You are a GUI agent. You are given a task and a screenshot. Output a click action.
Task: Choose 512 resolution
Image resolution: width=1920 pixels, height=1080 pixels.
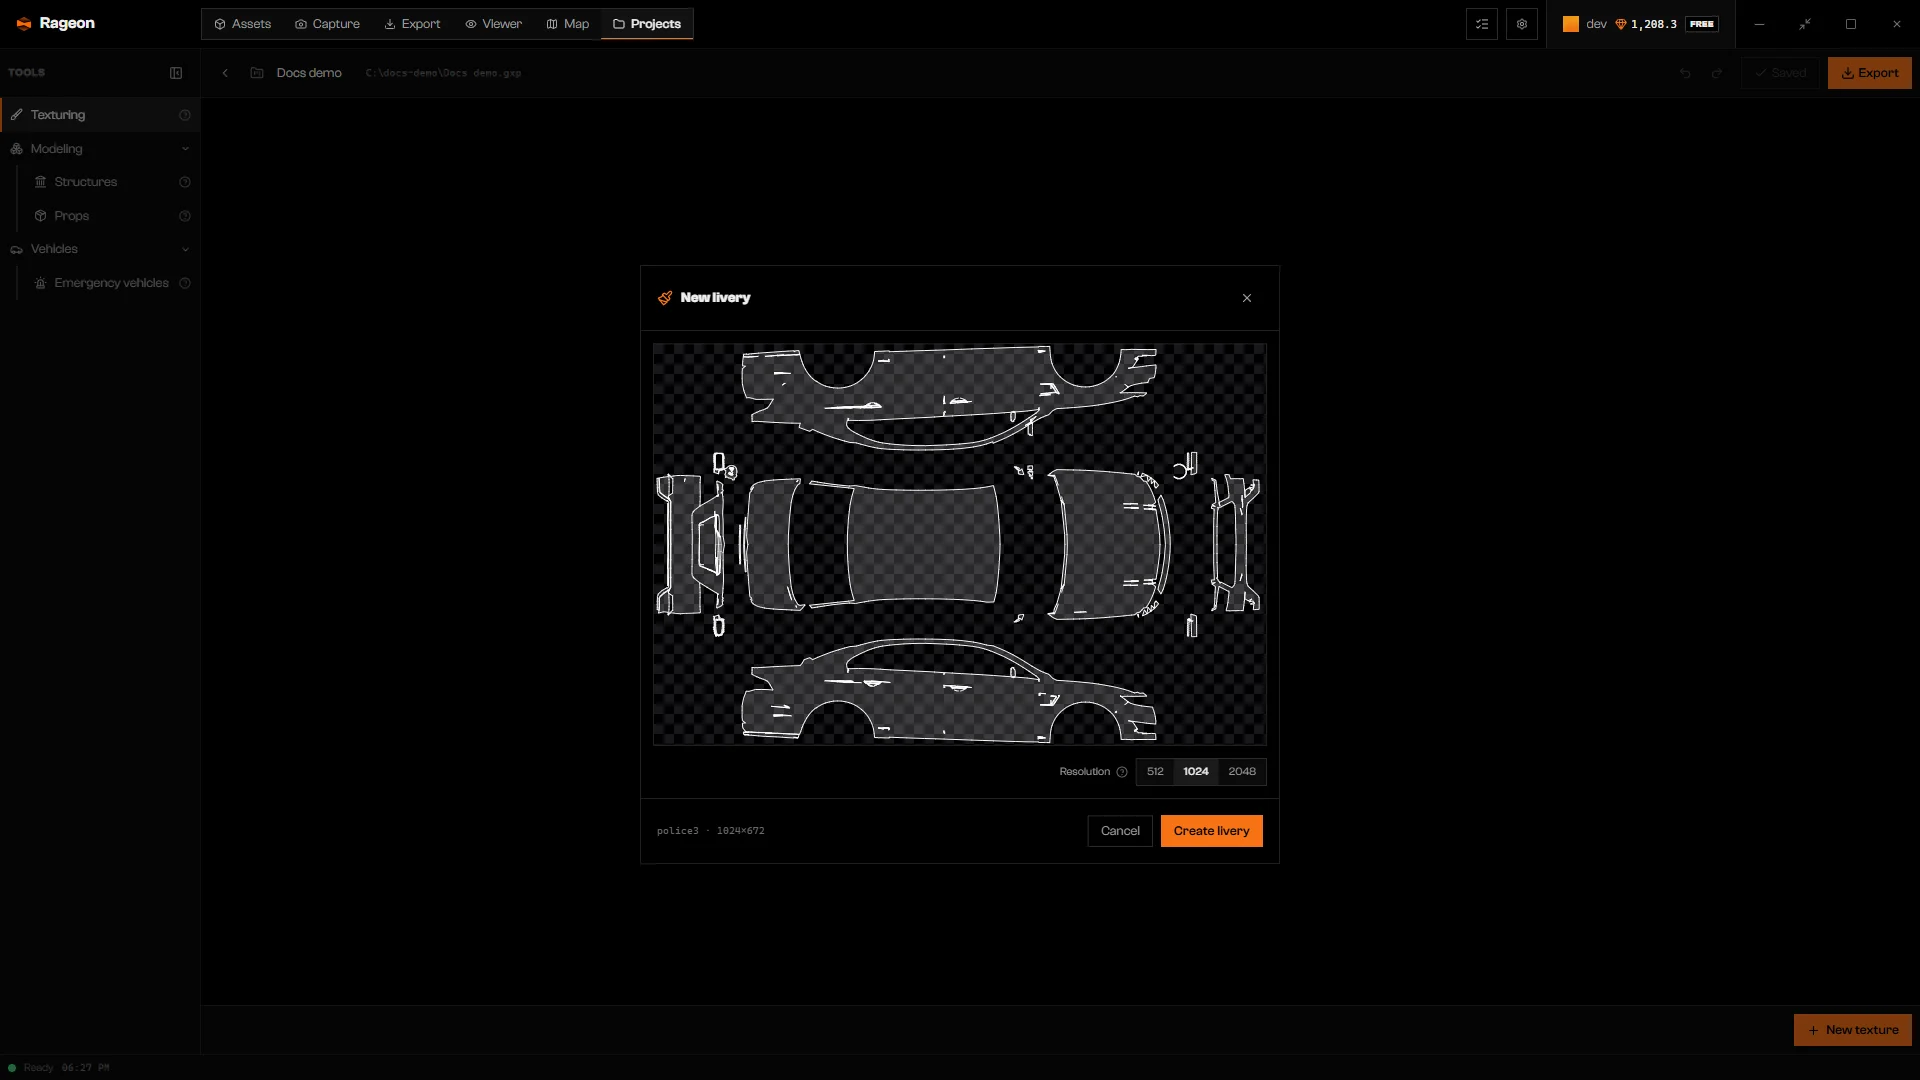[x=1155, y=772]
